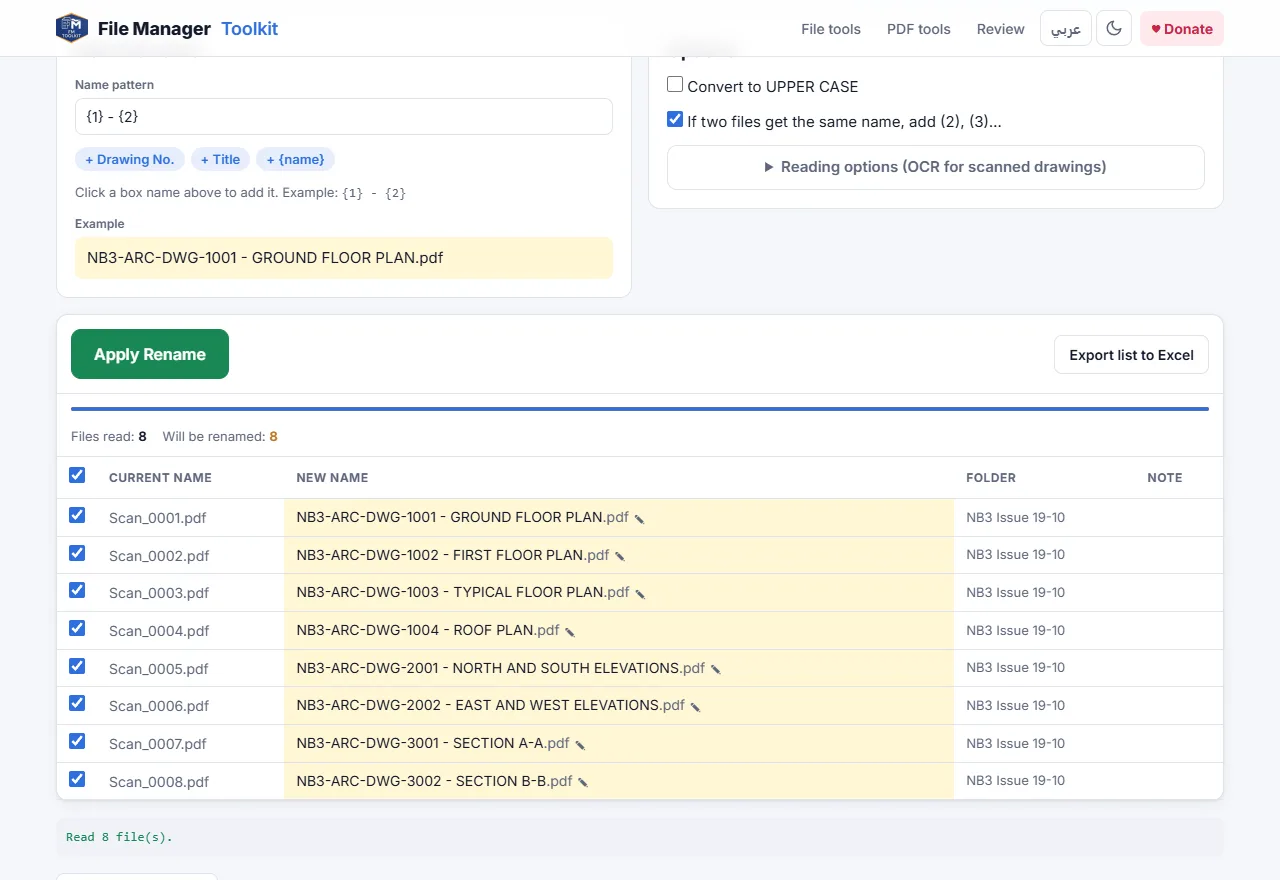Viewport: 1280px width, 880px height.
Task: Click the File Manager Toolkit logo icon
Action: click(x=72, y=28)
